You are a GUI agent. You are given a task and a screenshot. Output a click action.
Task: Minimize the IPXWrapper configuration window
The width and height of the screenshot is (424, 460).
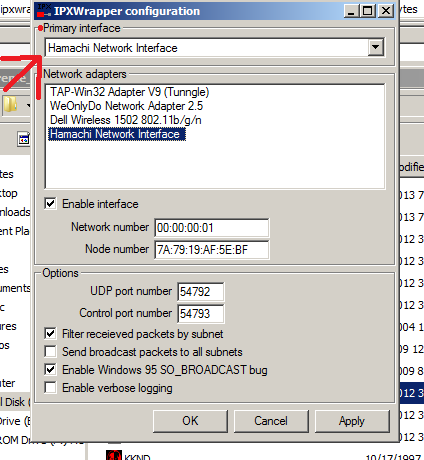click(x=351, y=11)
